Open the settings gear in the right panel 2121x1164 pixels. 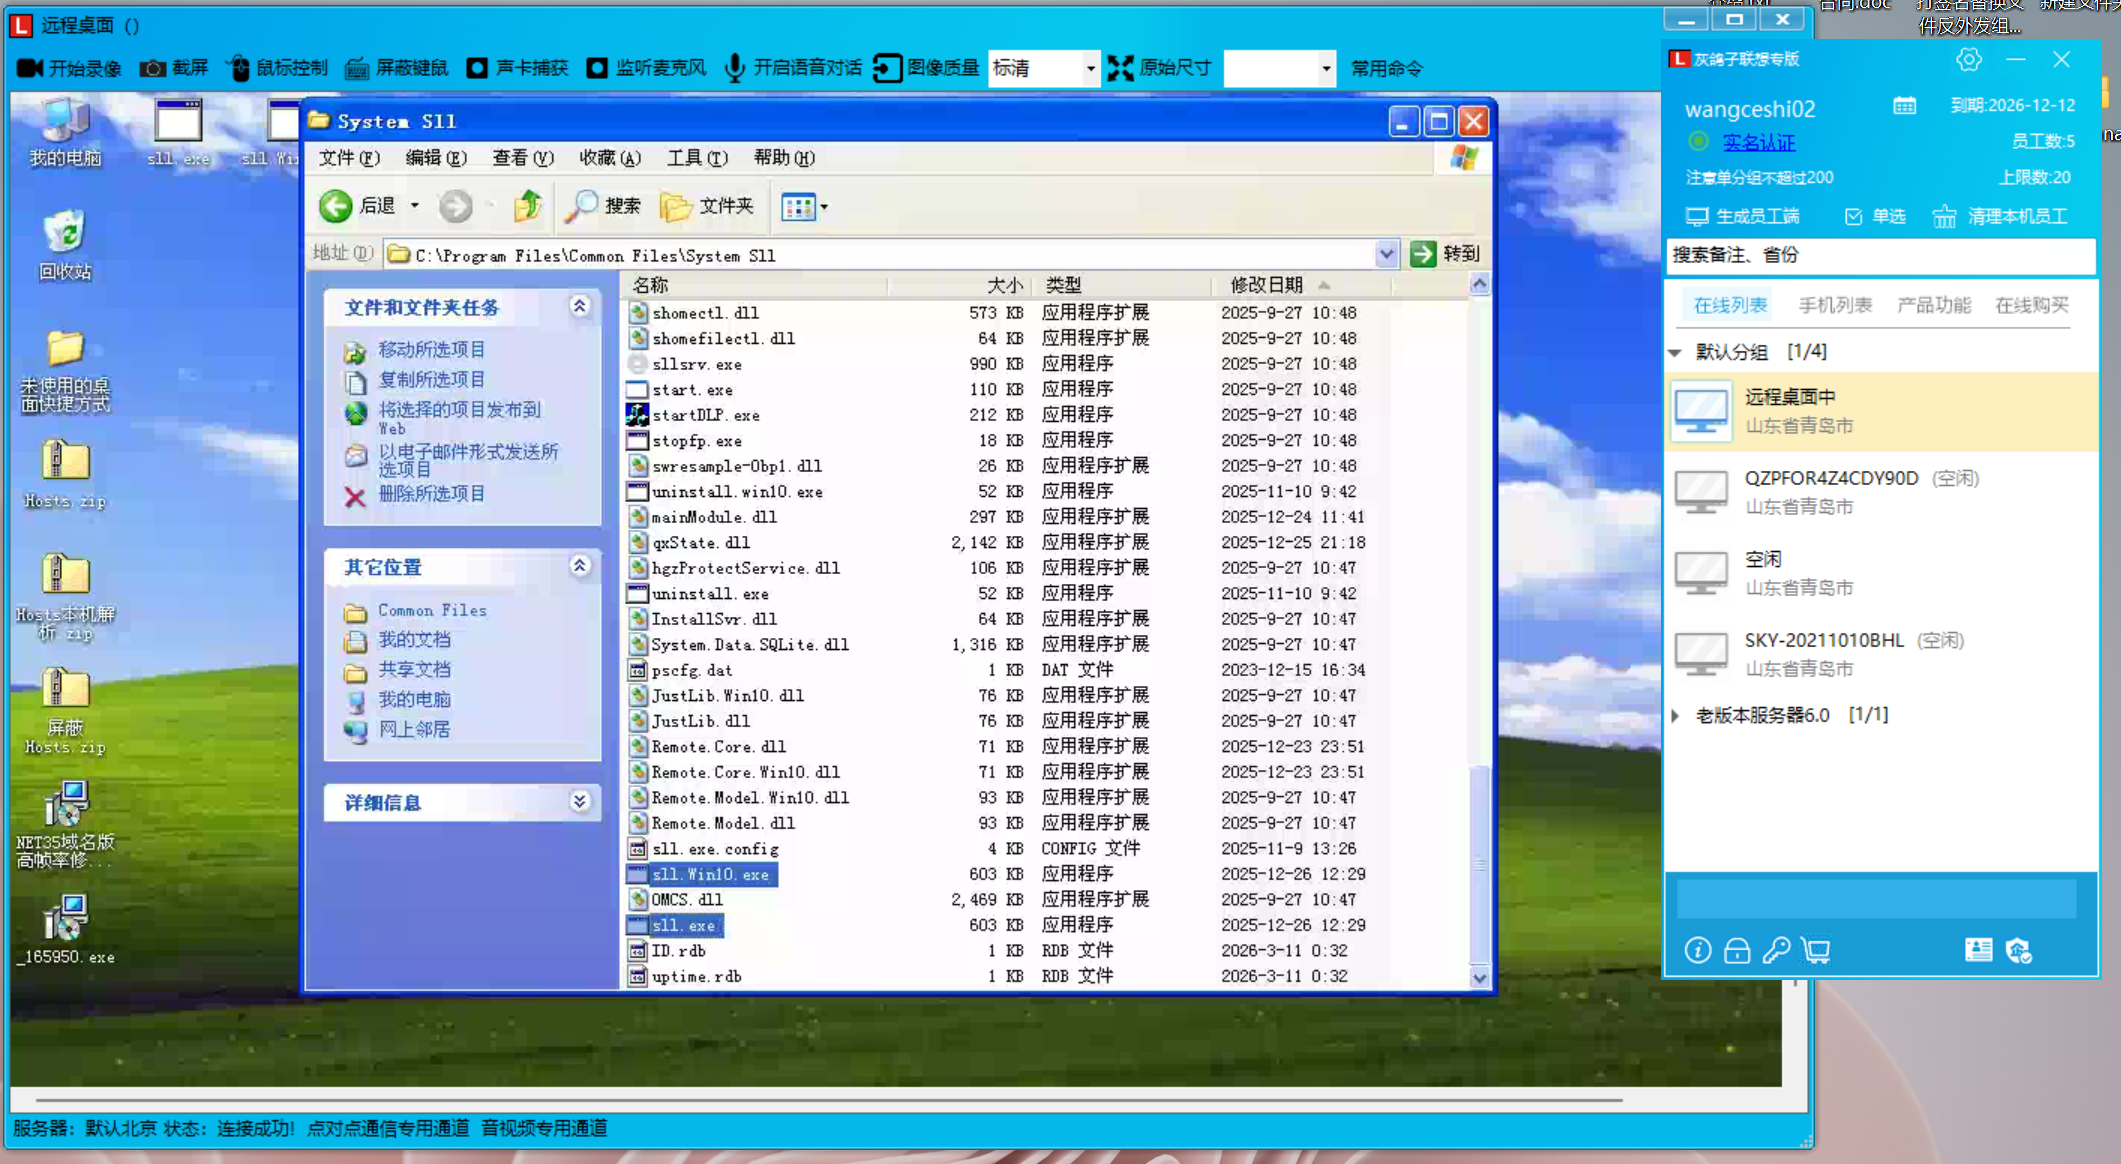point(1968,60)
